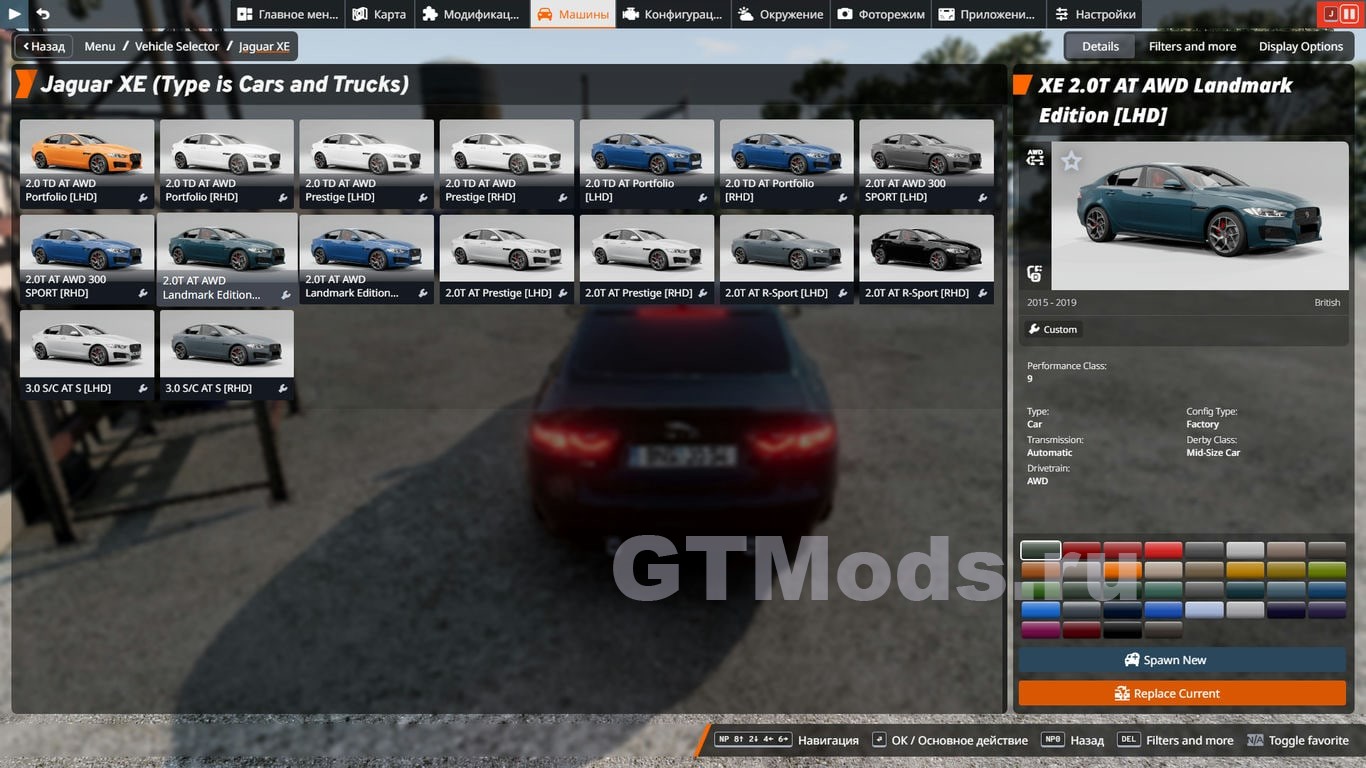Go back with the Назад button
Image resolution: width=1366 pixels, height=768 pixels.
pos(44,46)
